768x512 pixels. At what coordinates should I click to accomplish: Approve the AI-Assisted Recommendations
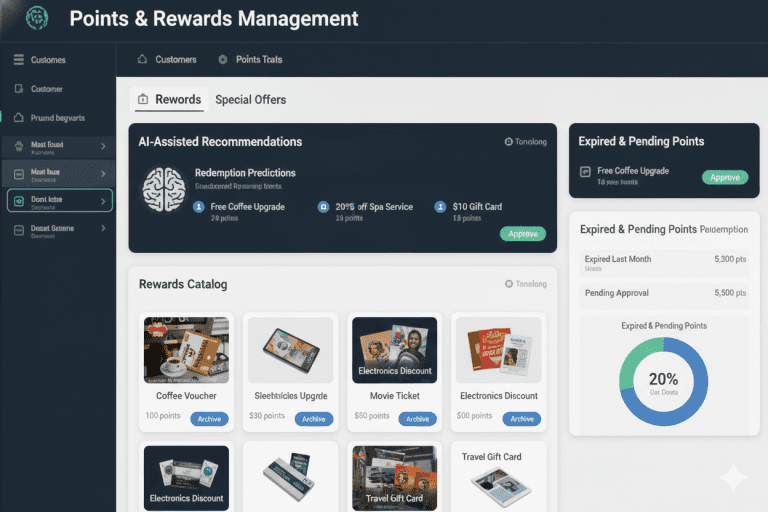click(522, 234)
